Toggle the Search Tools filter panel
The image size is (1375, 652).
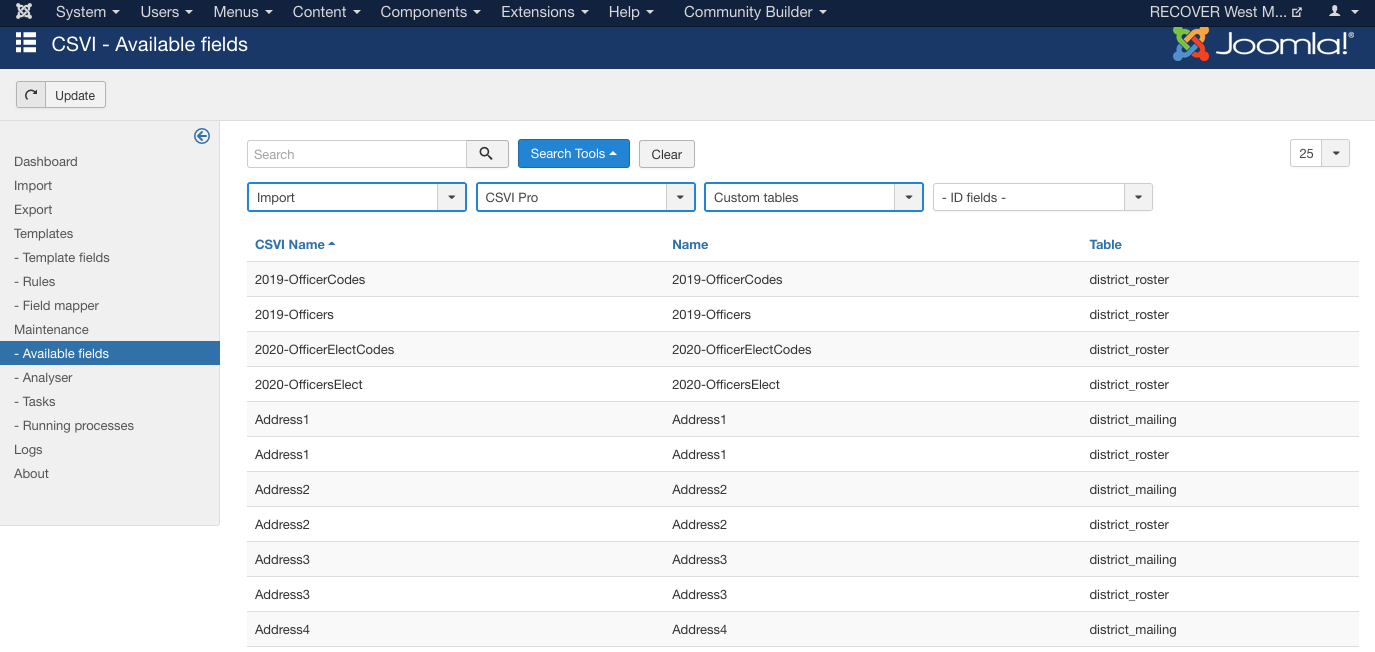pyautogui.click(x=573, y=154)
